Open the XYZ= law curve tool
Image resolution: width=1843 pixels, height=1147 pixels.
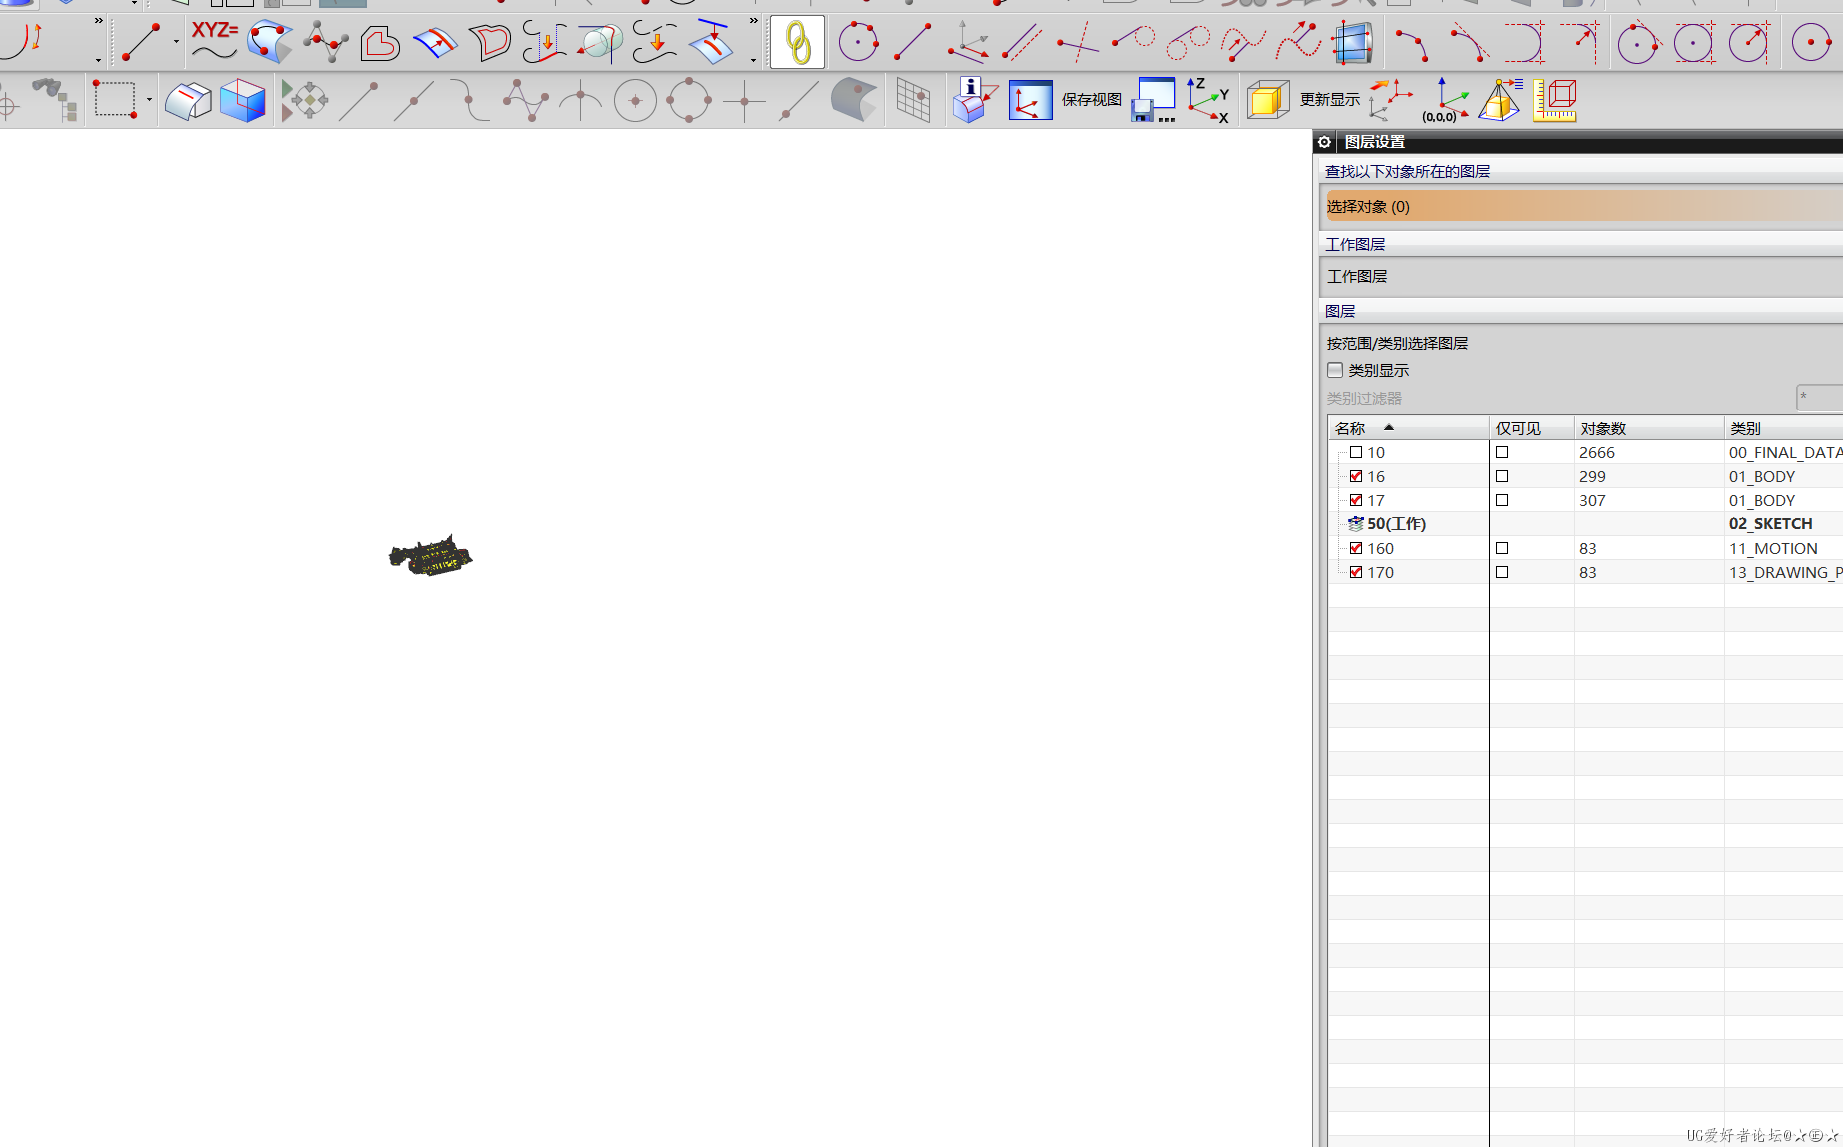pos(214,42)
